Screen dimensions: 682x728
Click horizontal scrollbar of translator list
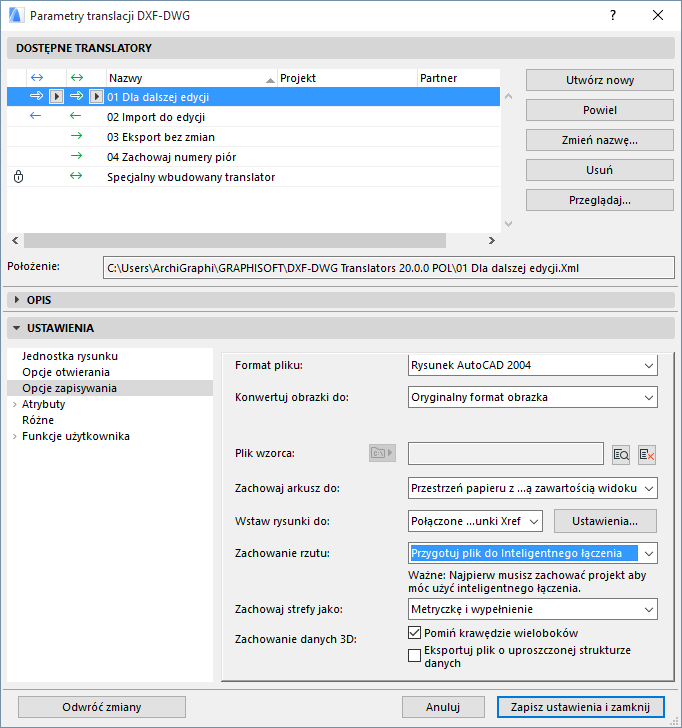pyautogui.click(x=235, y=240)
